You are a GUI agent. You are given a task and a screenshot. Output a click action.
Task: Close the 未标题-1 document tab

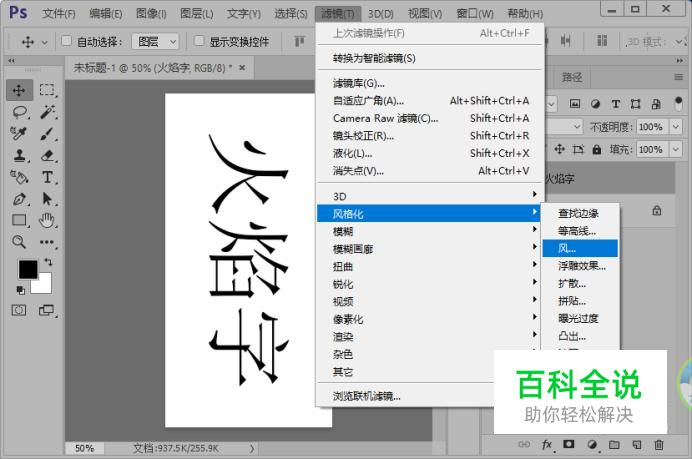point(242,68)
